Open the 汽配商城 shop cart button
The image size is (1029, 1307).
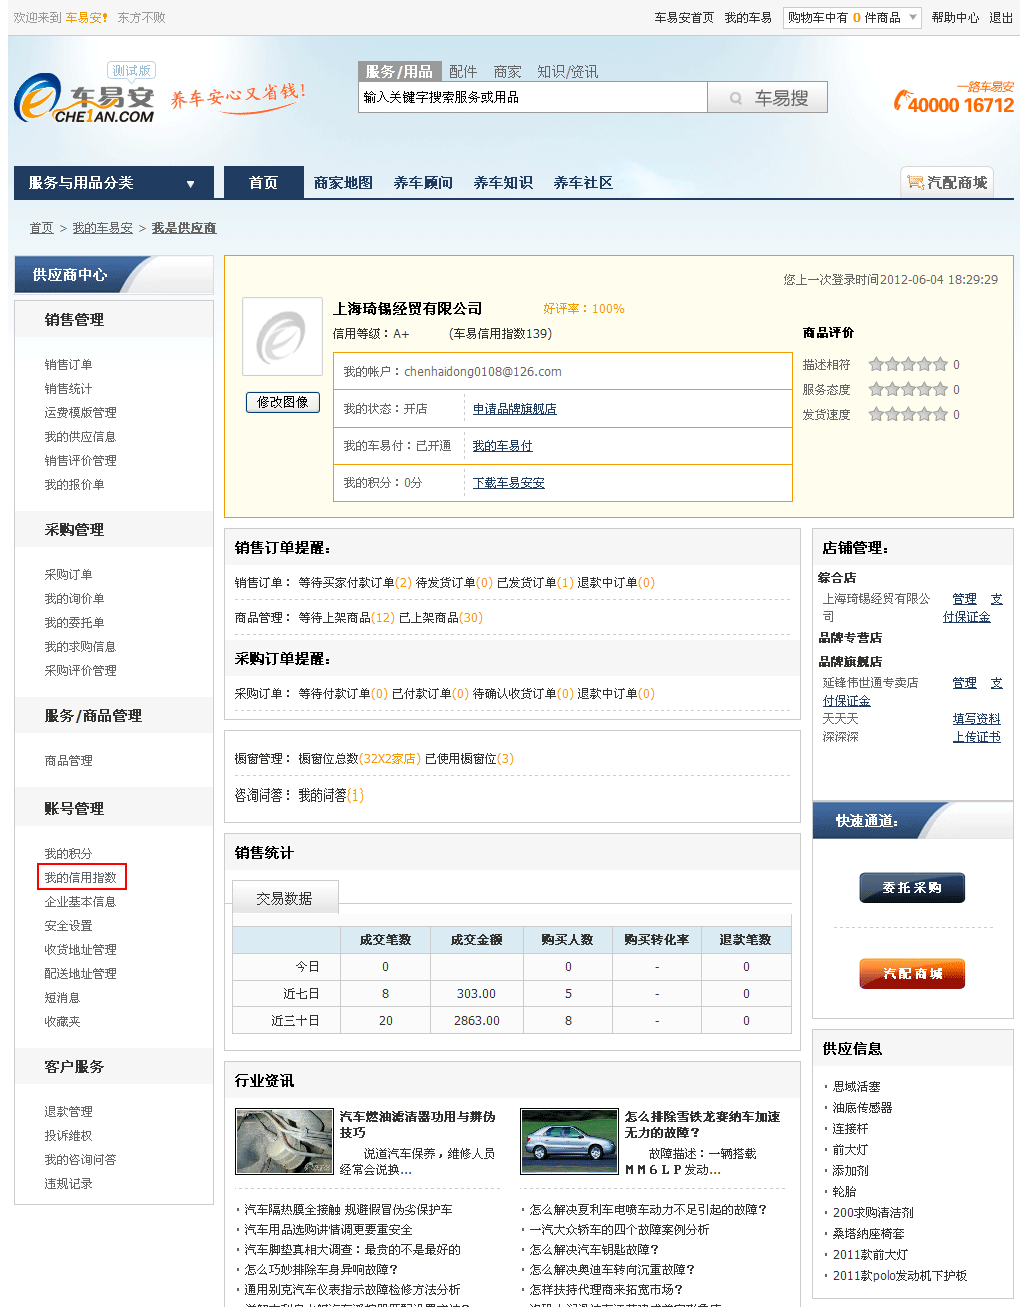[x=947, y=182]
